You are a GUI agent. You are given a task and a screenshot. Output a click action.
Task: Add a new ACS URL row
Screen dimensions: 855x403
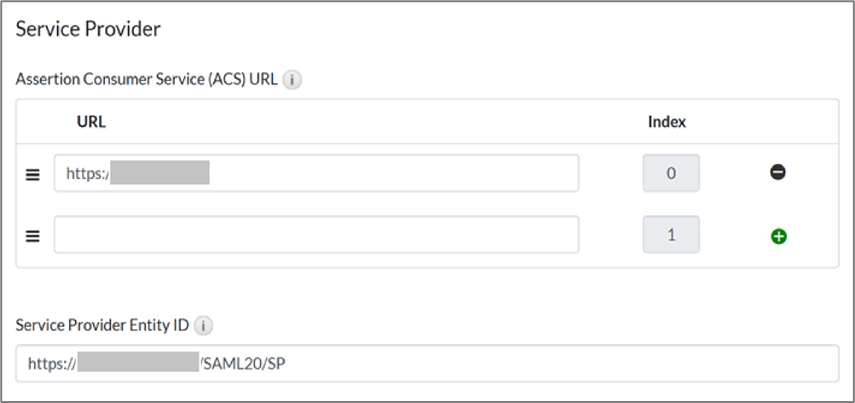(x=778, y=236)
